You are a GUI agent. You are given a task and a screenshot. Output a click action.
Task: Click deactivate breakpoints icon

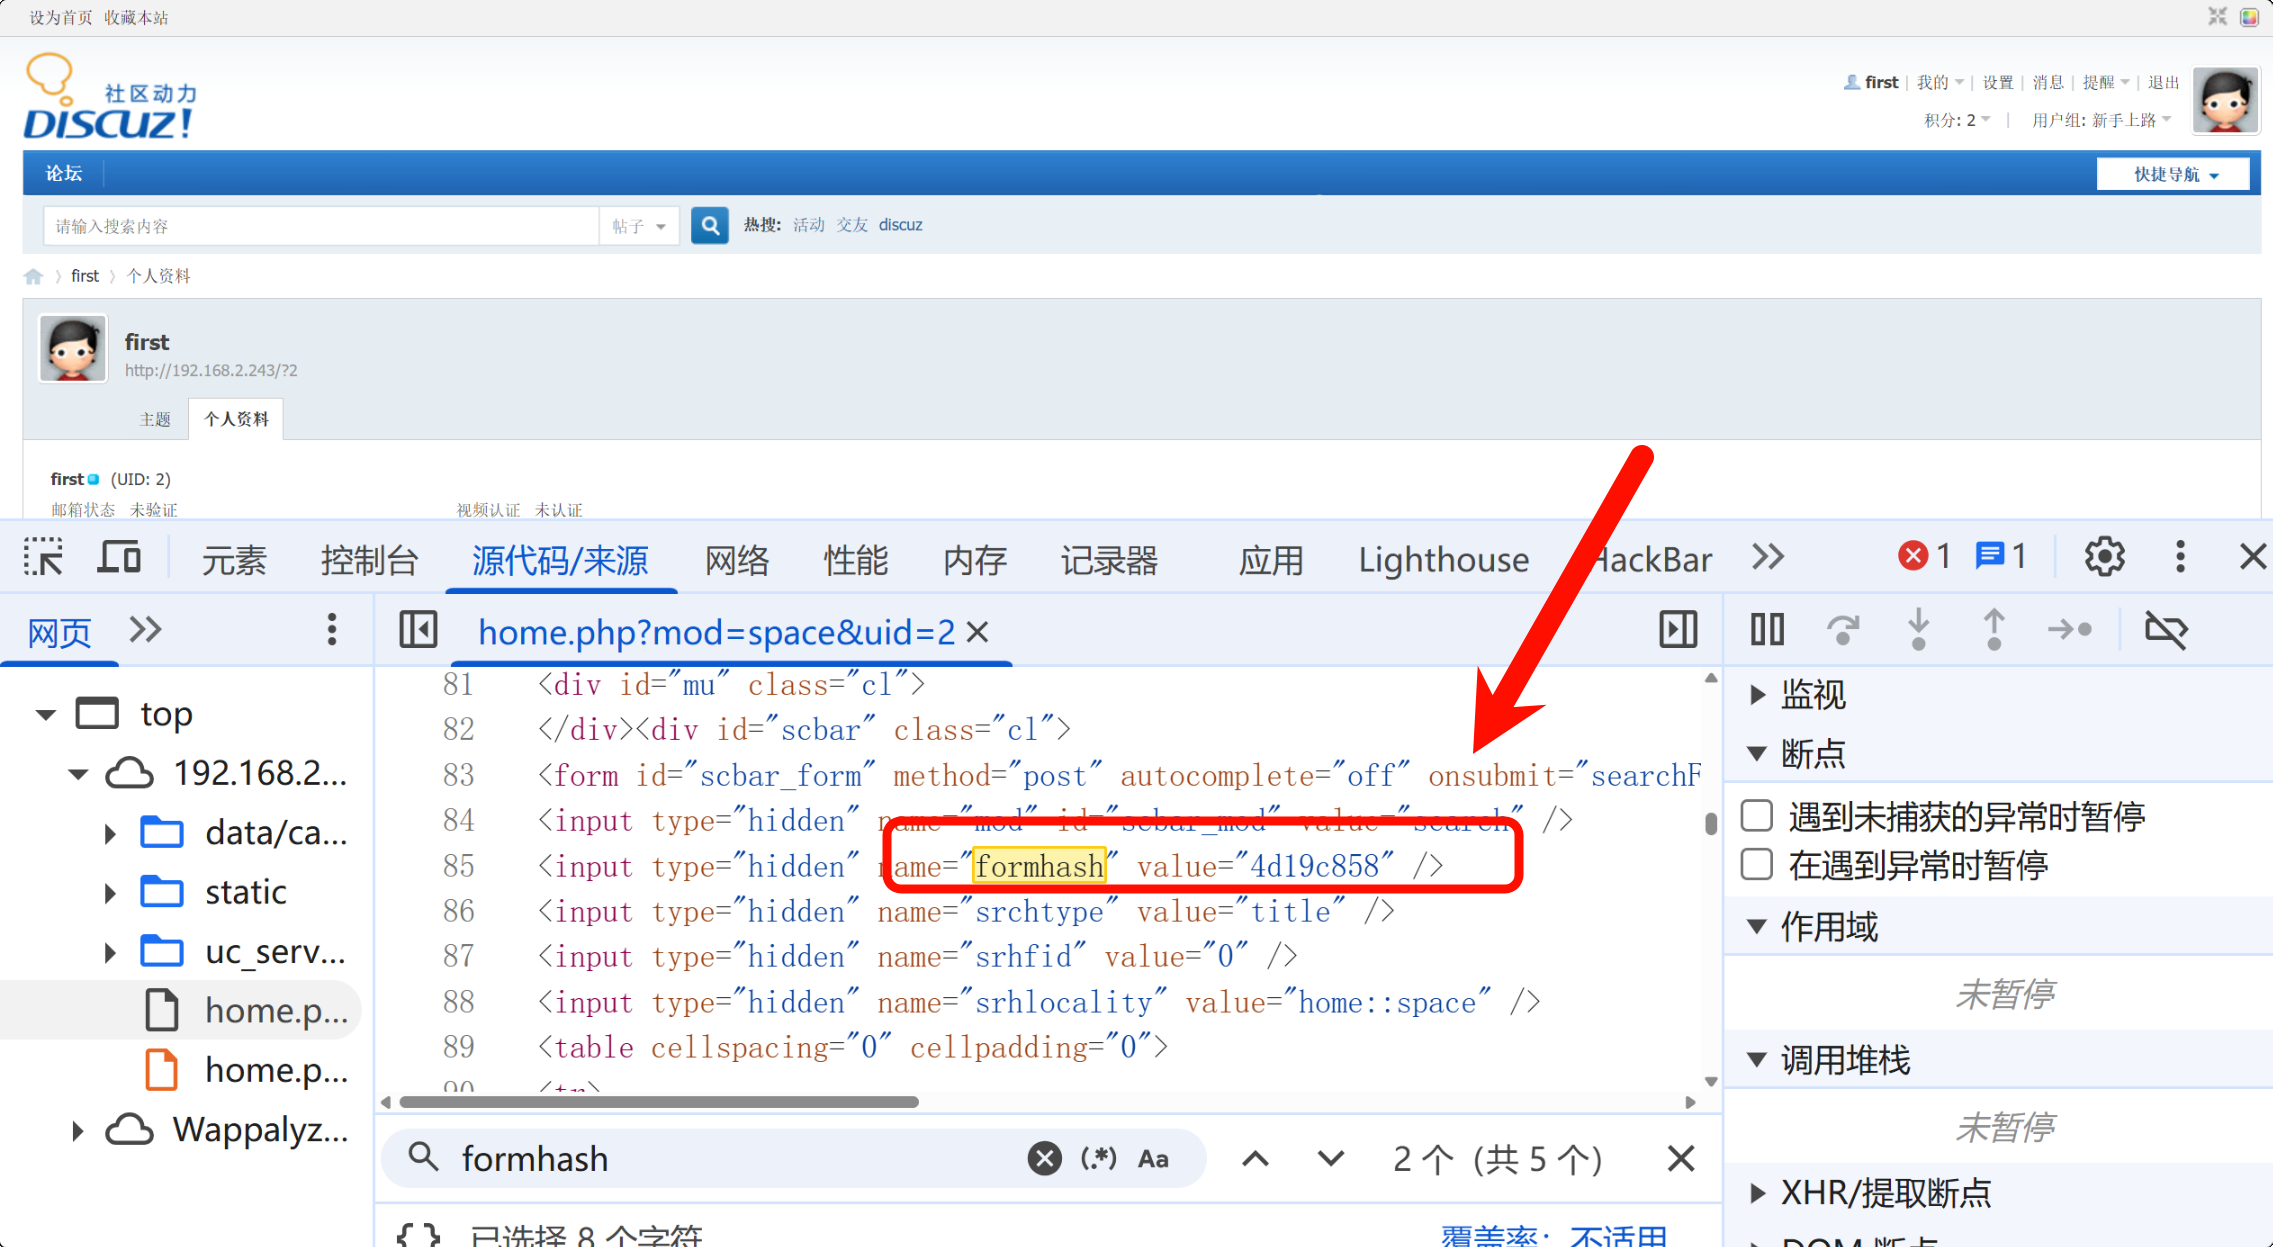tap(2166, 630)
